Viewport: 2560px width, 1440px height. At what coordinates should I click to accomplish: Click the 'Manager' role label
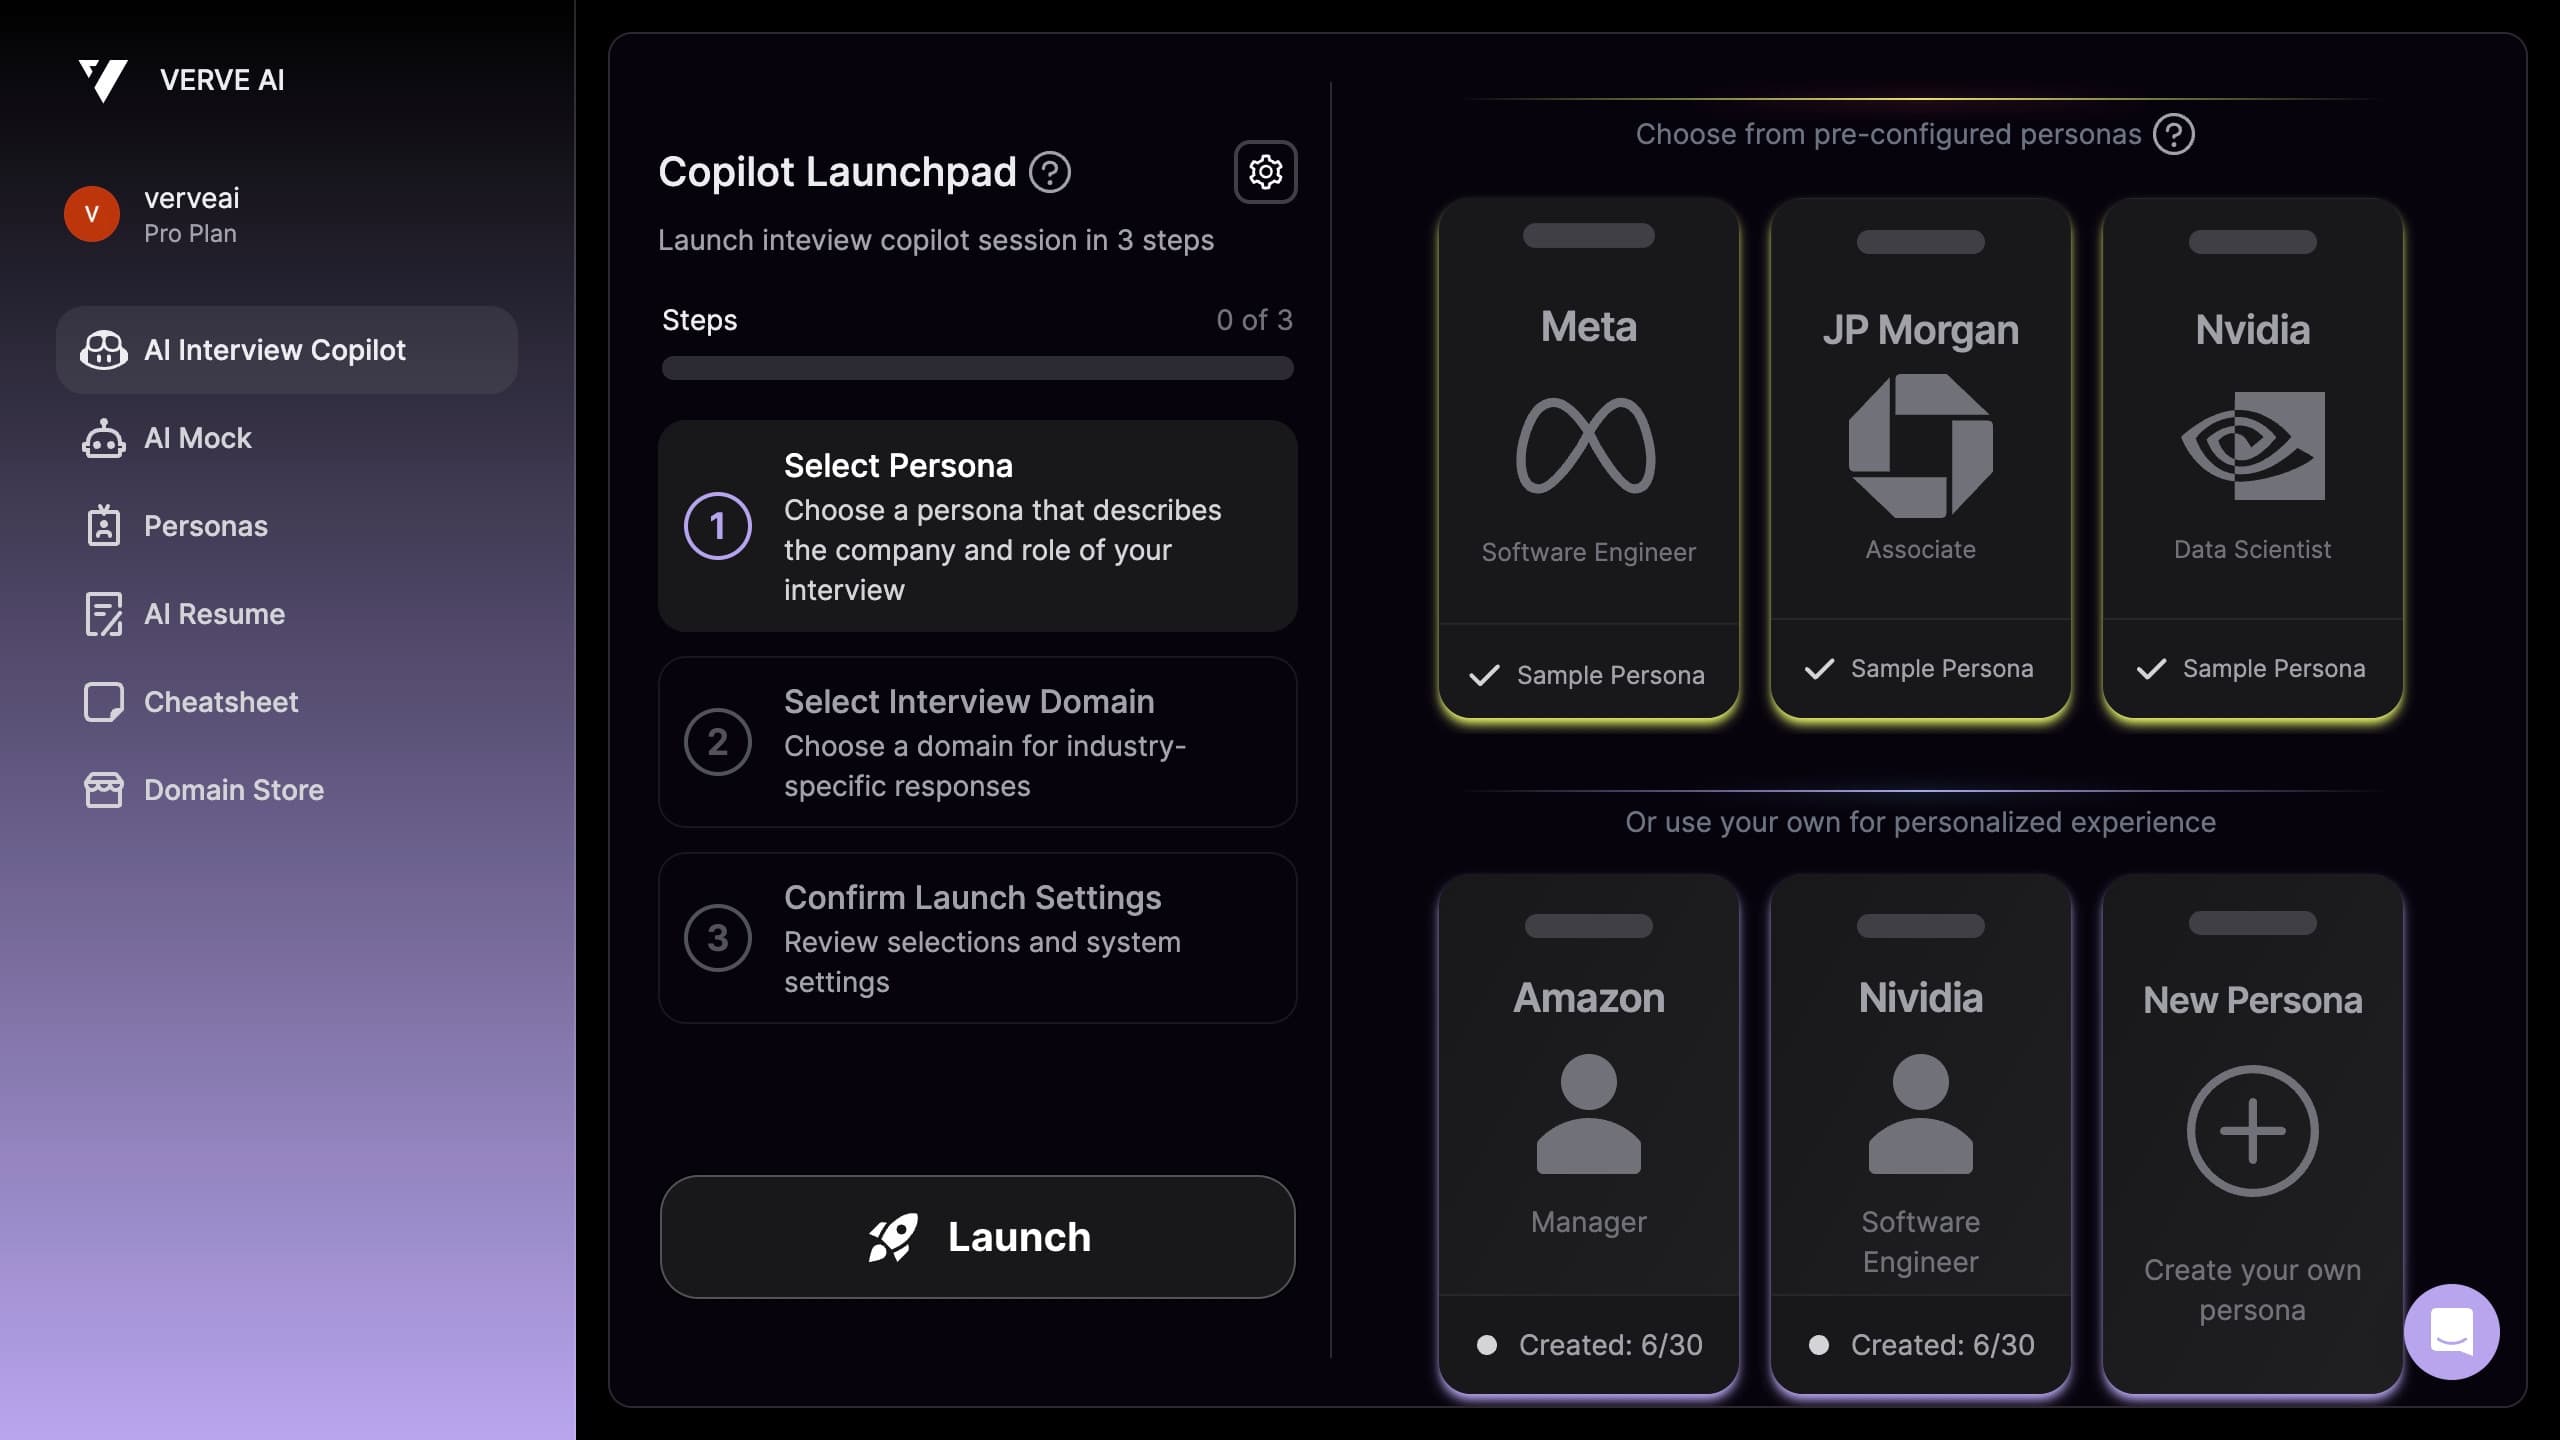tap(1589, 1222)
